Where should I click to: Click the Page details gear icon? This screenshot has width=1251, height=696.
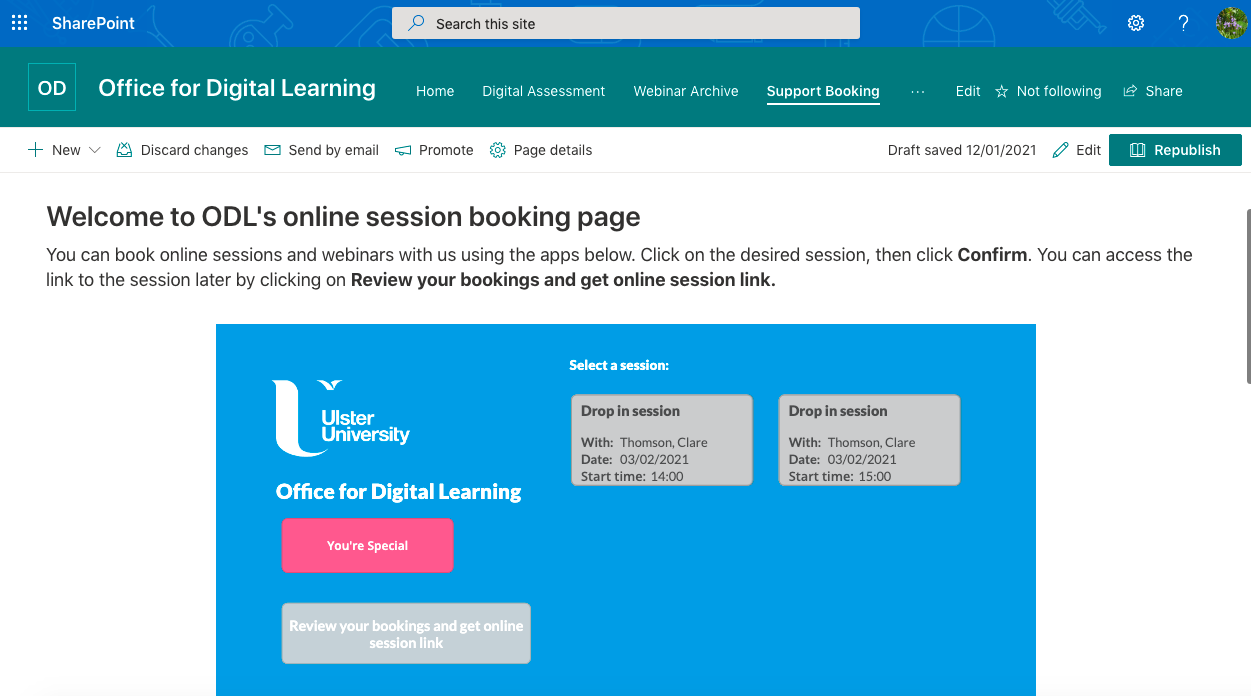(497, 150)
